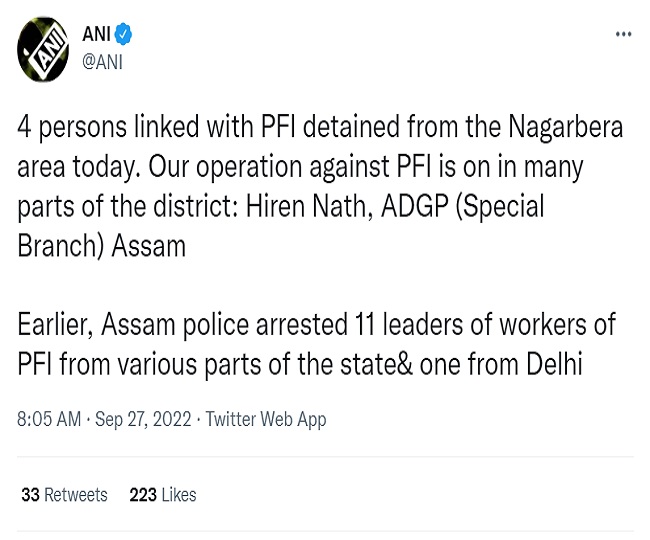Click the text ADGP (Special in the tweet
The image size is (650, 540).
463,206
